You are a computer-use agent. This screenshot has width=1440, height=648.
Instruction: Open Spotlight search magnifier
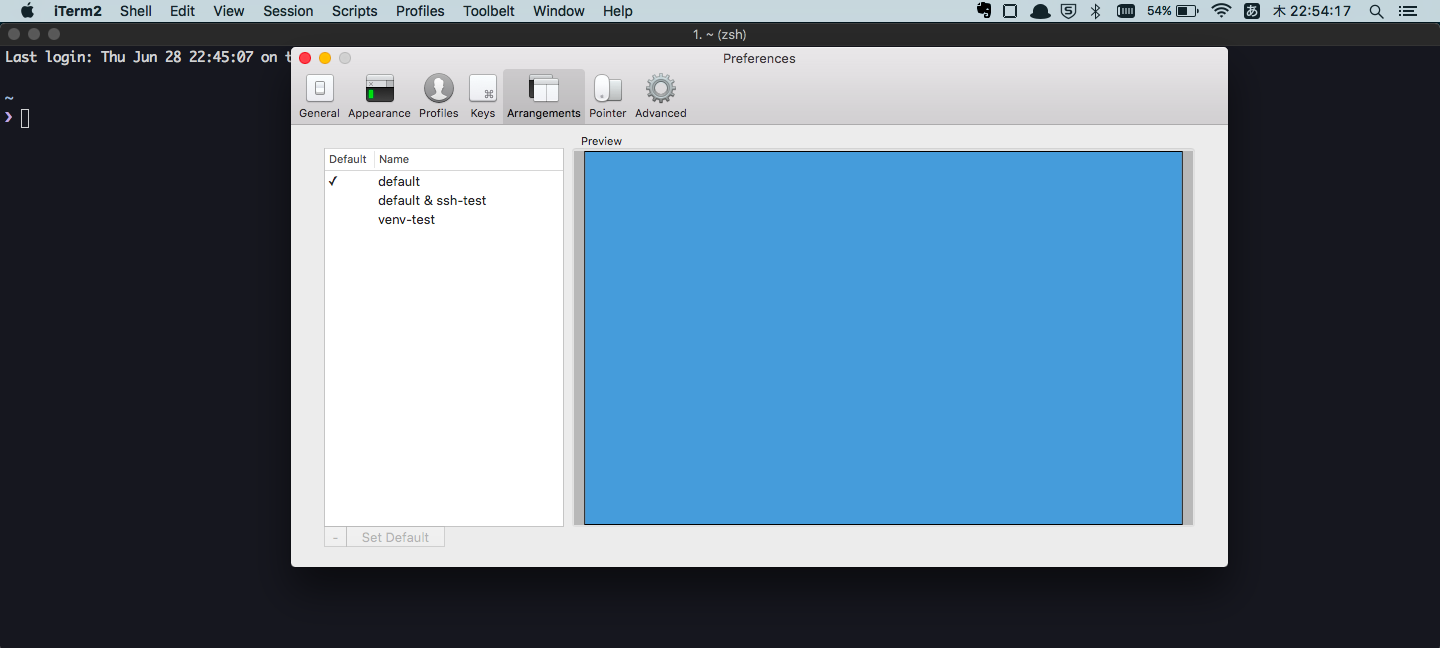1377,11
